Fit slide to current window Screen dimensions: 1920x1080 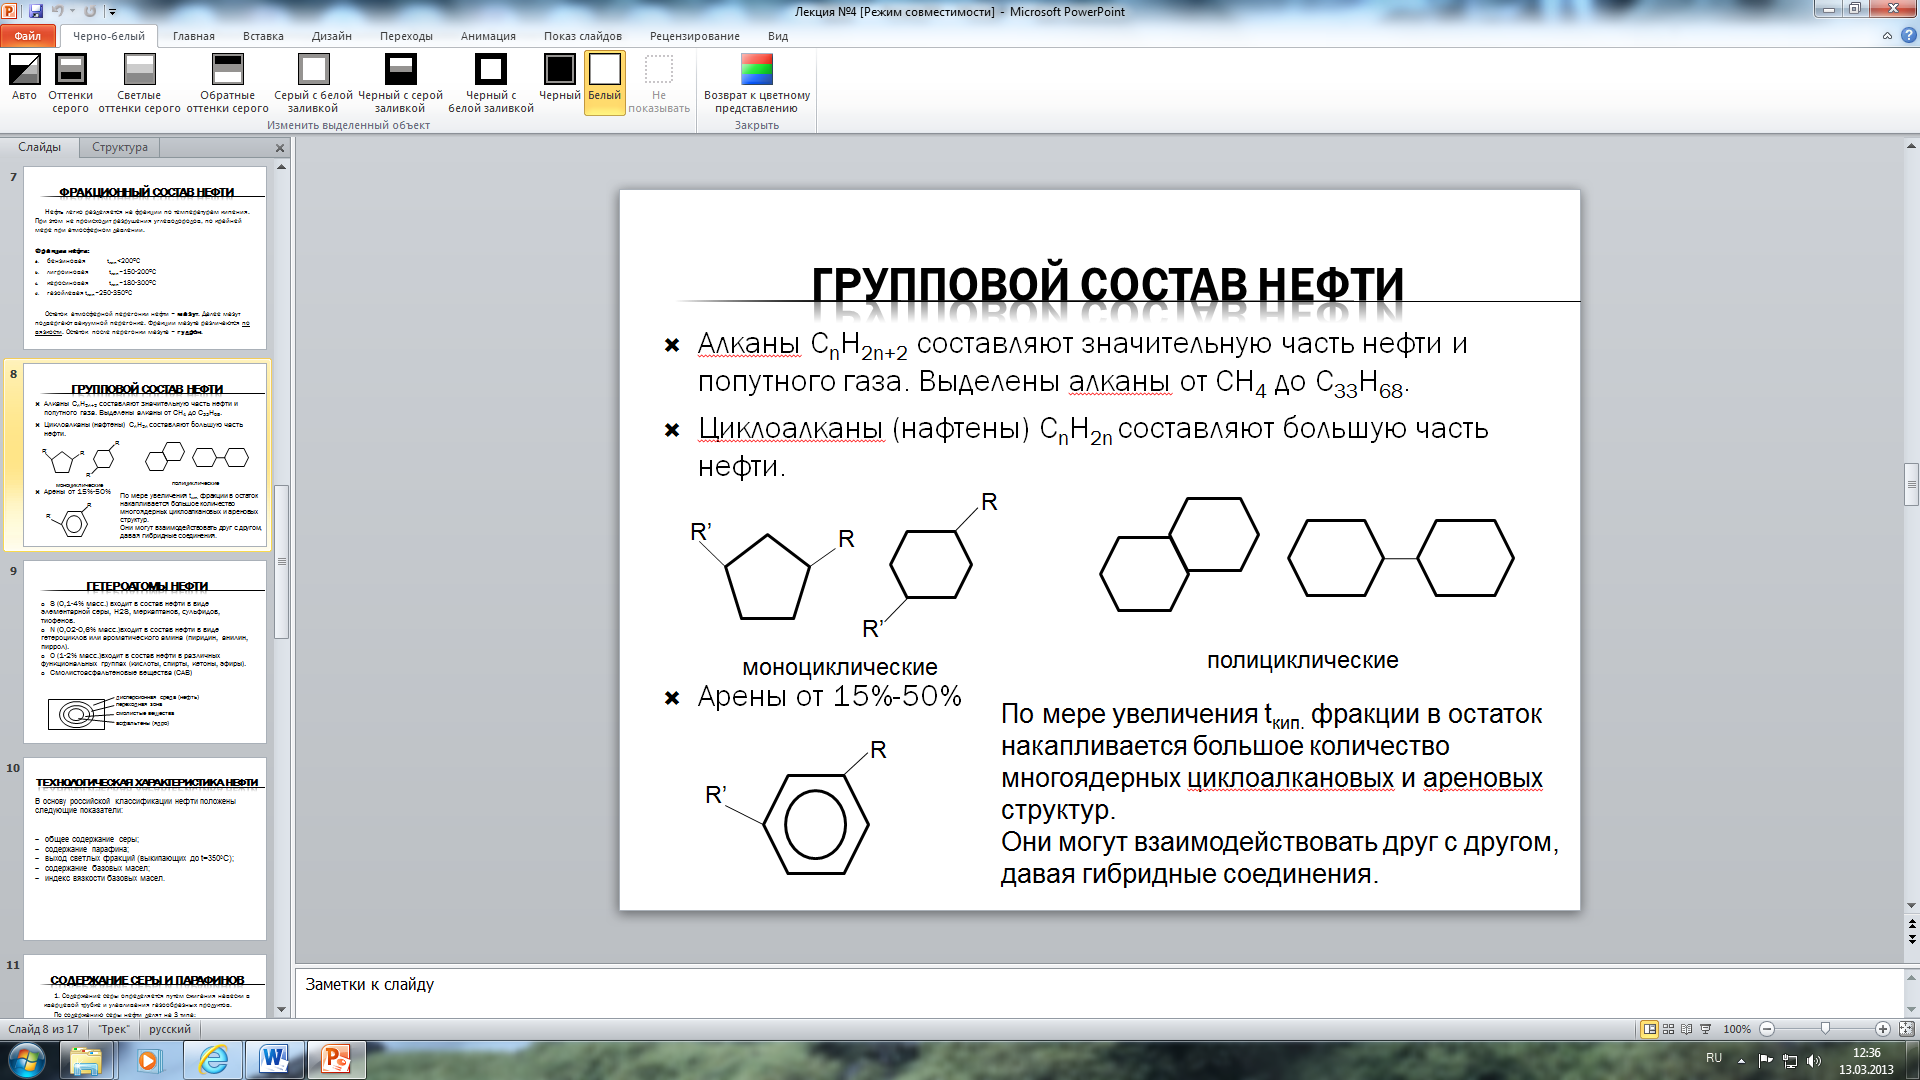tap(1906, 1029)
